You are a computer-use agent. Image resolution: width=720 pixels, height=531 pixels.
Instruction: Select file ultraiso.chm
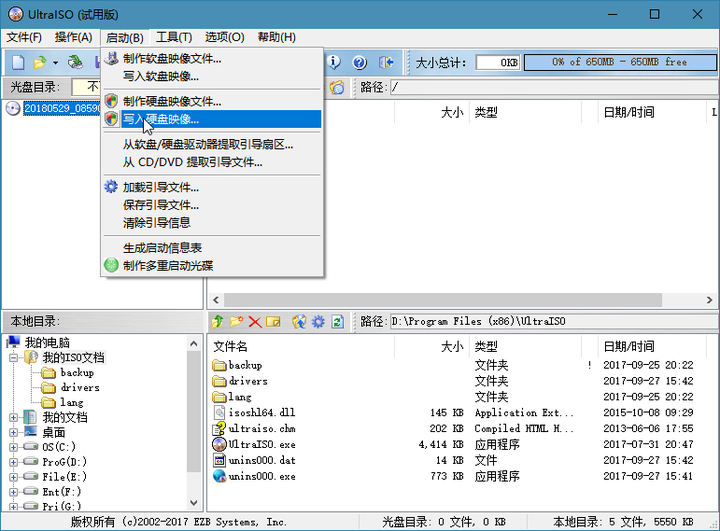pyautogui.click(x=262, y=429)
